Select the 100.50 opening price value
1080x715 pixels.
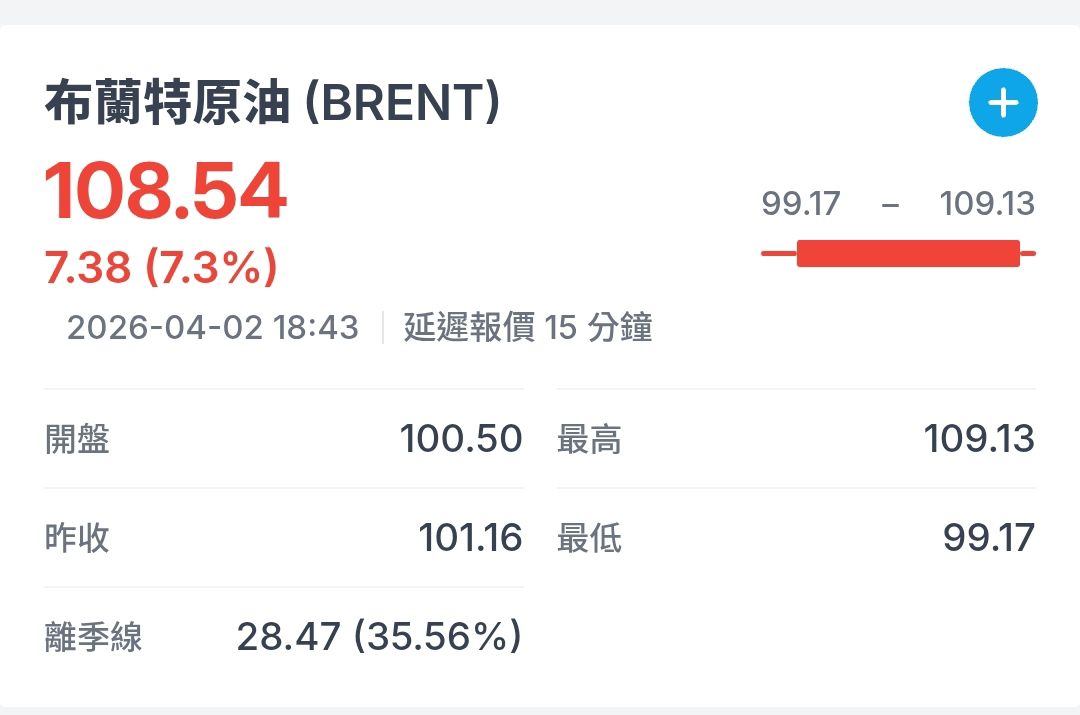[x=461, y=439]
